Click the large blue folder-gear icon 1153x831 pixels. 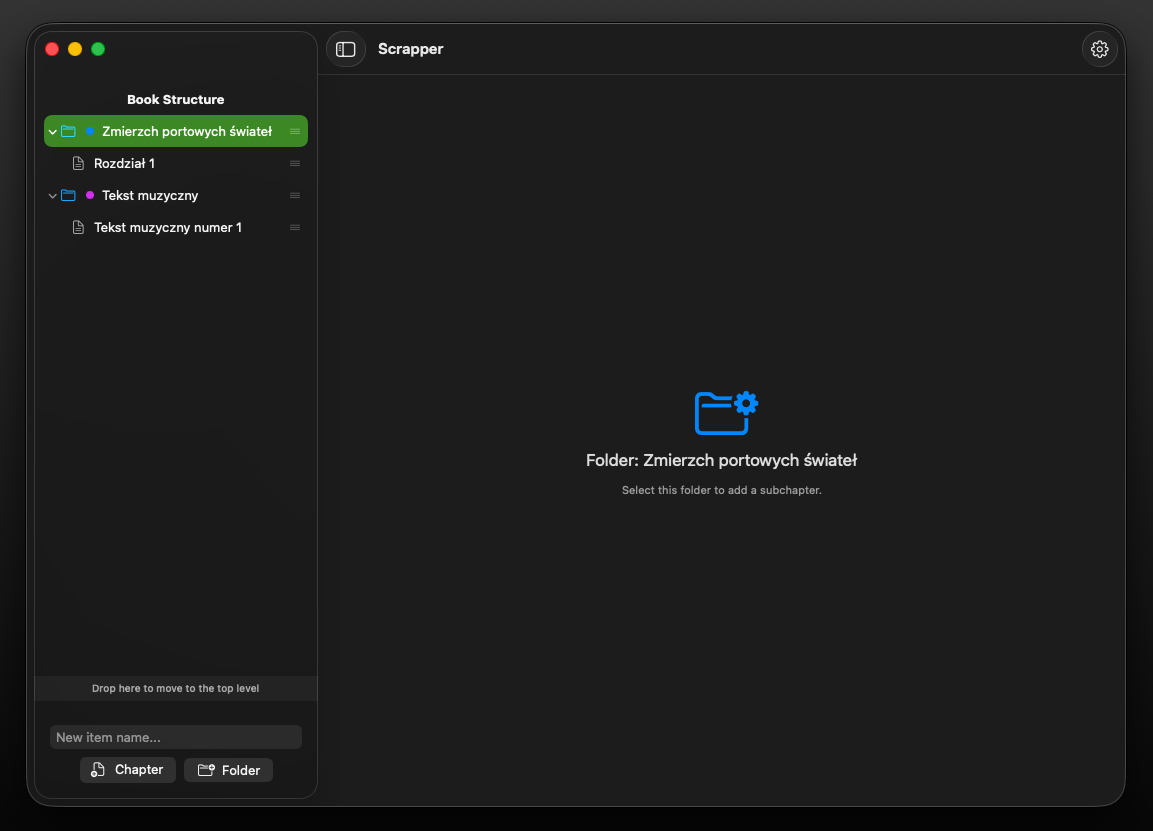[726, 413]
